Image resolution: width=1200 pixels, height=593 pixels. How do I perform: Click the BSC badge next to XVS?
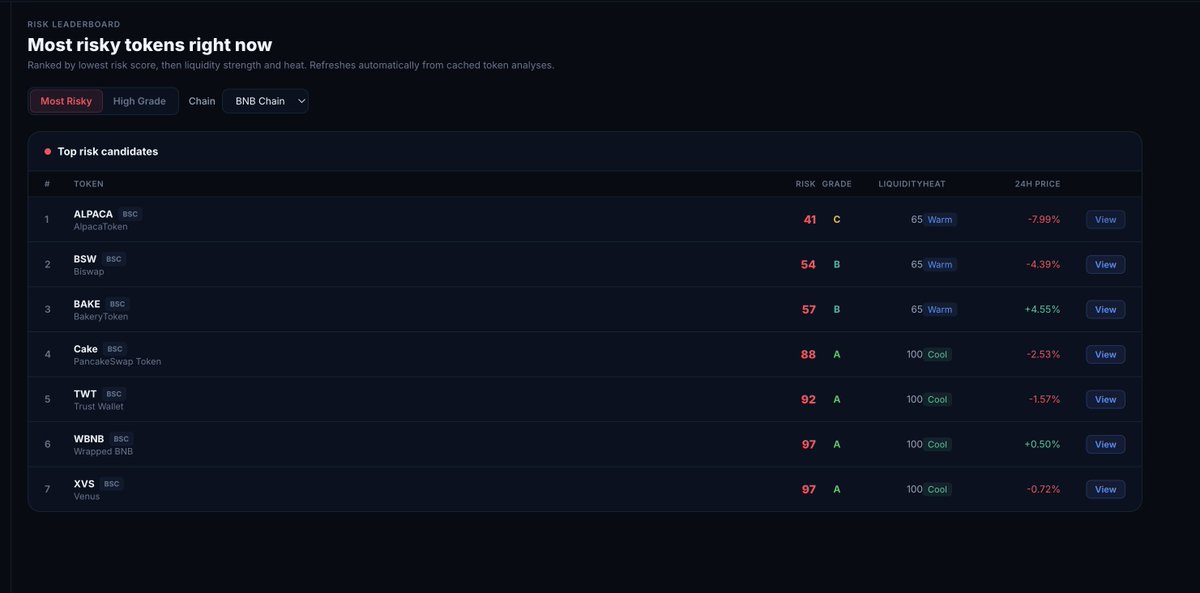(112, 484)
